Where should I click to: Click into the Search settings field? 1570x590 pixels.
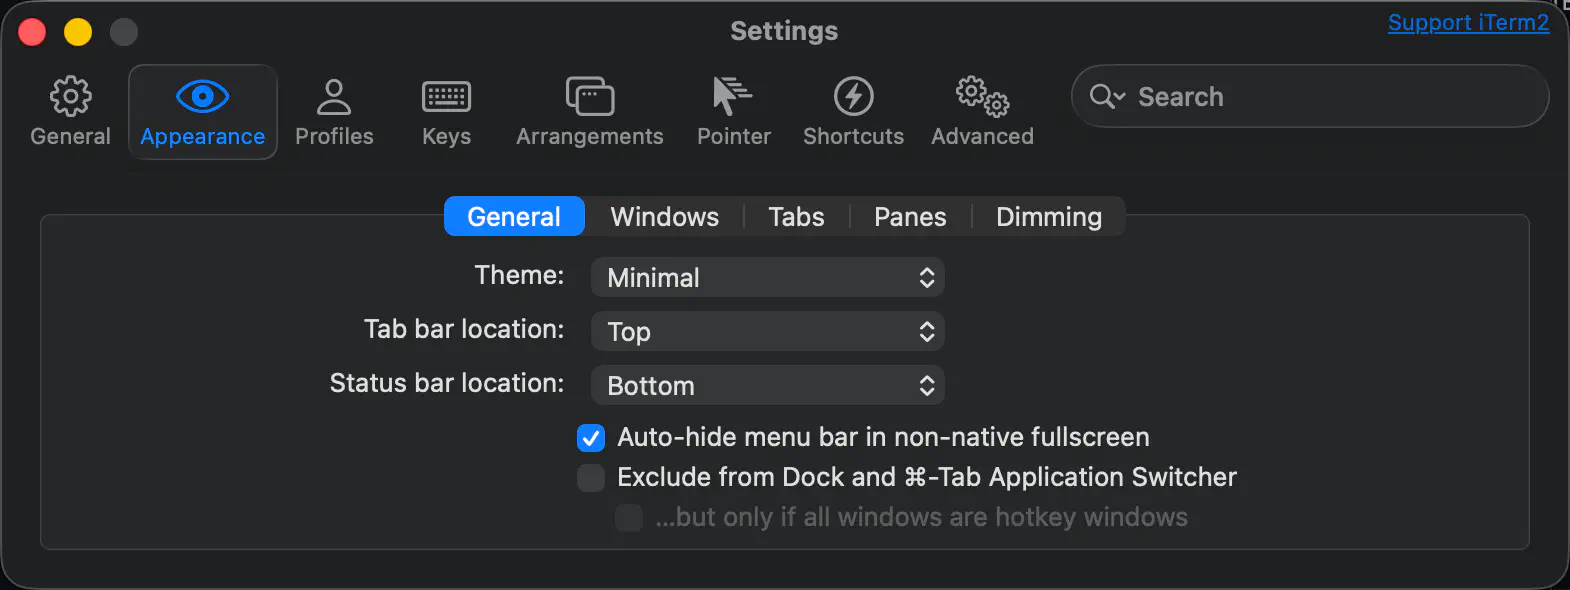(x=1330, y=97)
